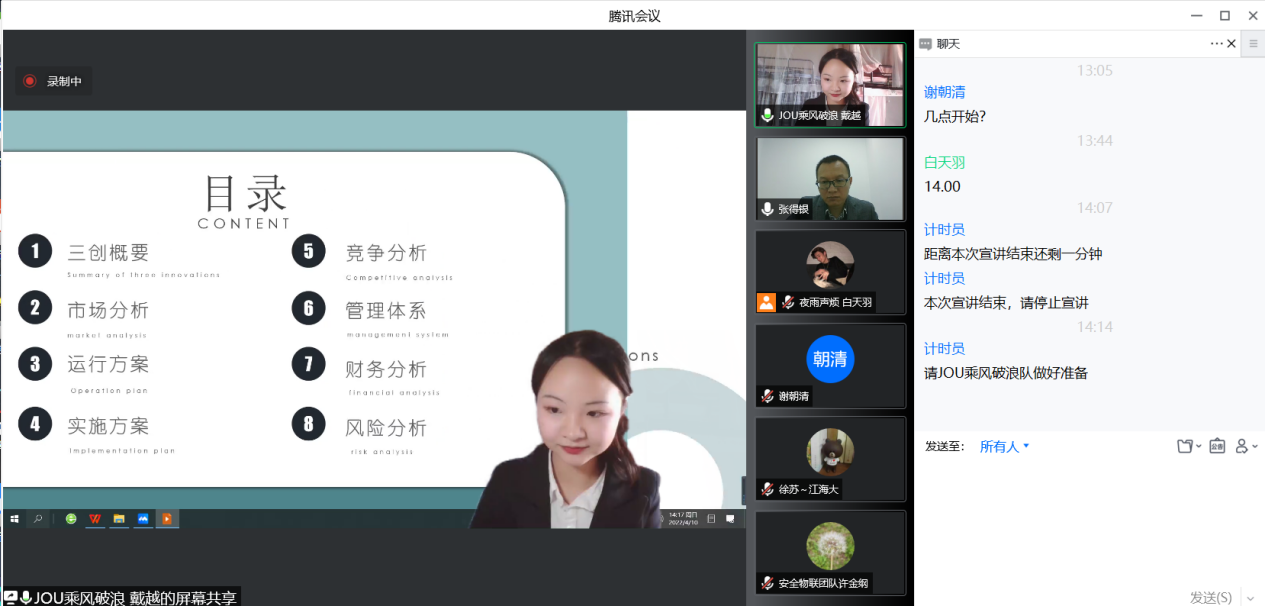Viewport: 1265px width, 606px height.
Task: Click the muted microphone icon for 徐苏~江海大
Action: 767,489
